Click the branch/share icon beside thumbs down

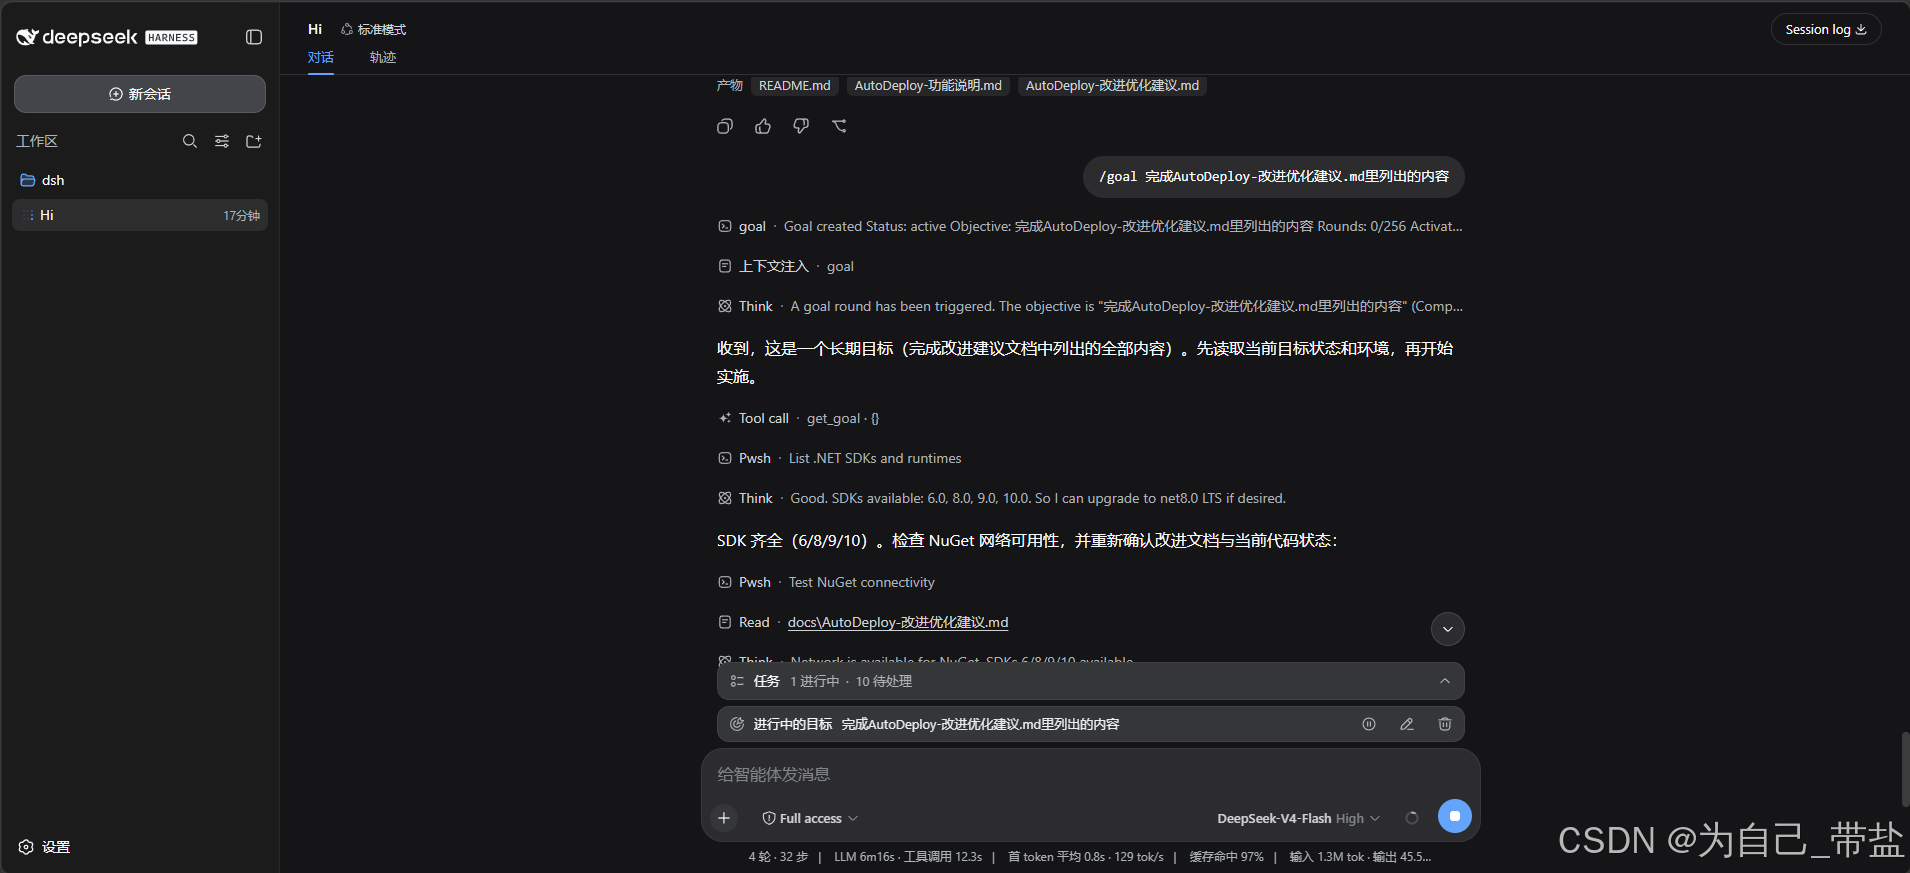pyautogui.click(x=839, y=126)
